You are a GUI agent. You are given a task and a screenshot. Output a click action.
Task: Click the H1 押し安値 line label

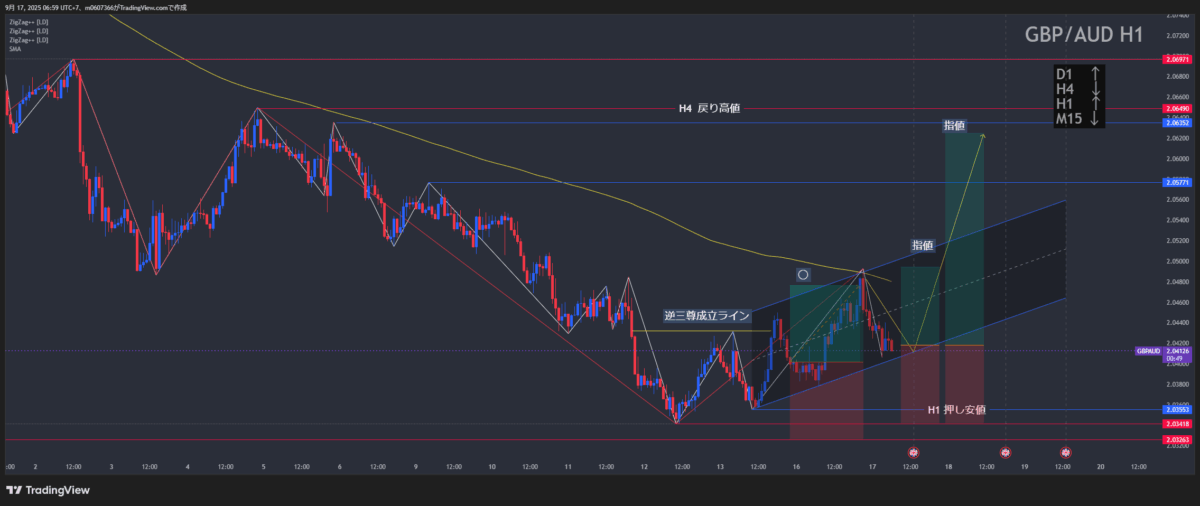(957, 410)
